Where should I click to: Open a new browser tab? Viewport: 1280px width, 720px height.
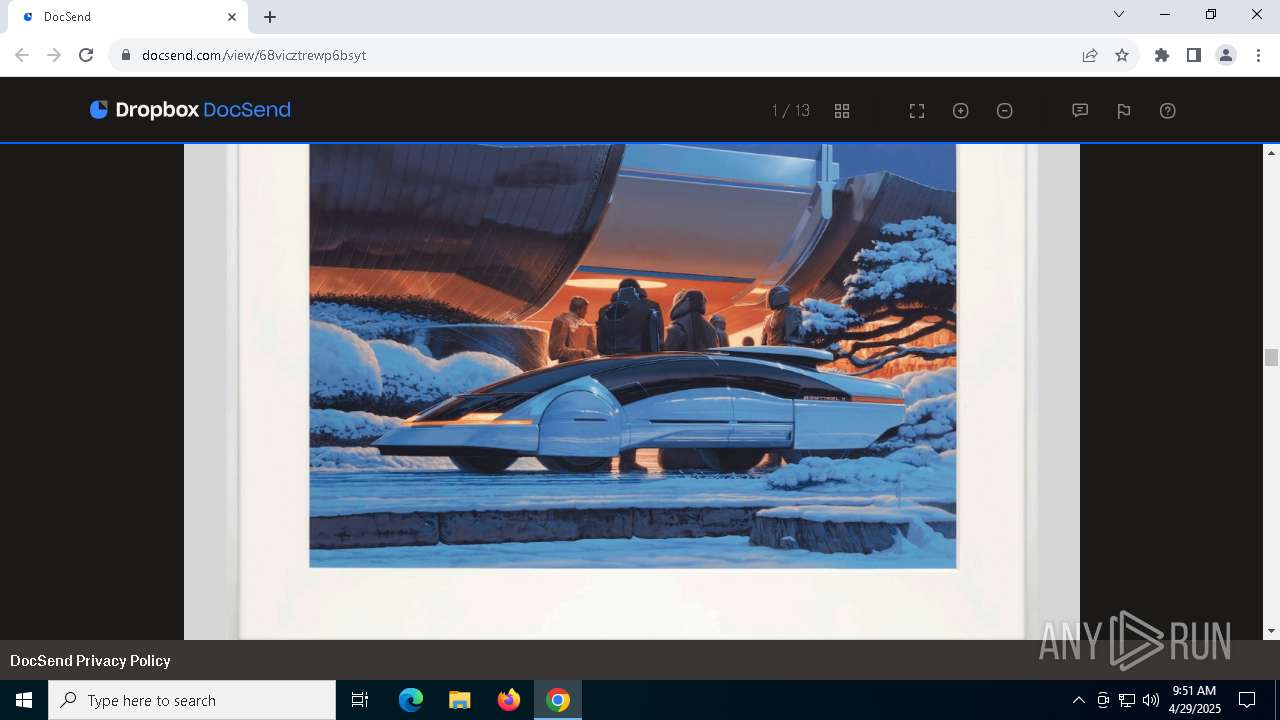coord(270,17)
